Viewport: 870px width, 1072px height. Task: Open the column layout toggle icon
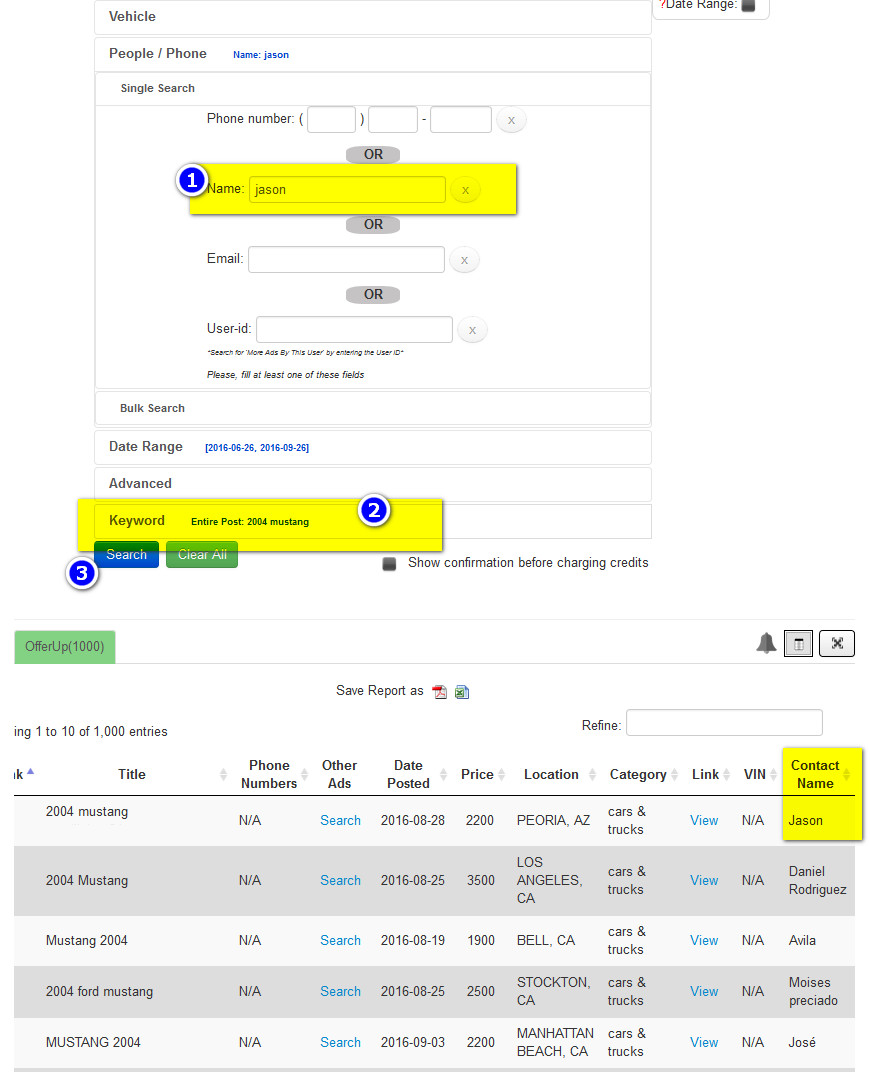(798, 643)
